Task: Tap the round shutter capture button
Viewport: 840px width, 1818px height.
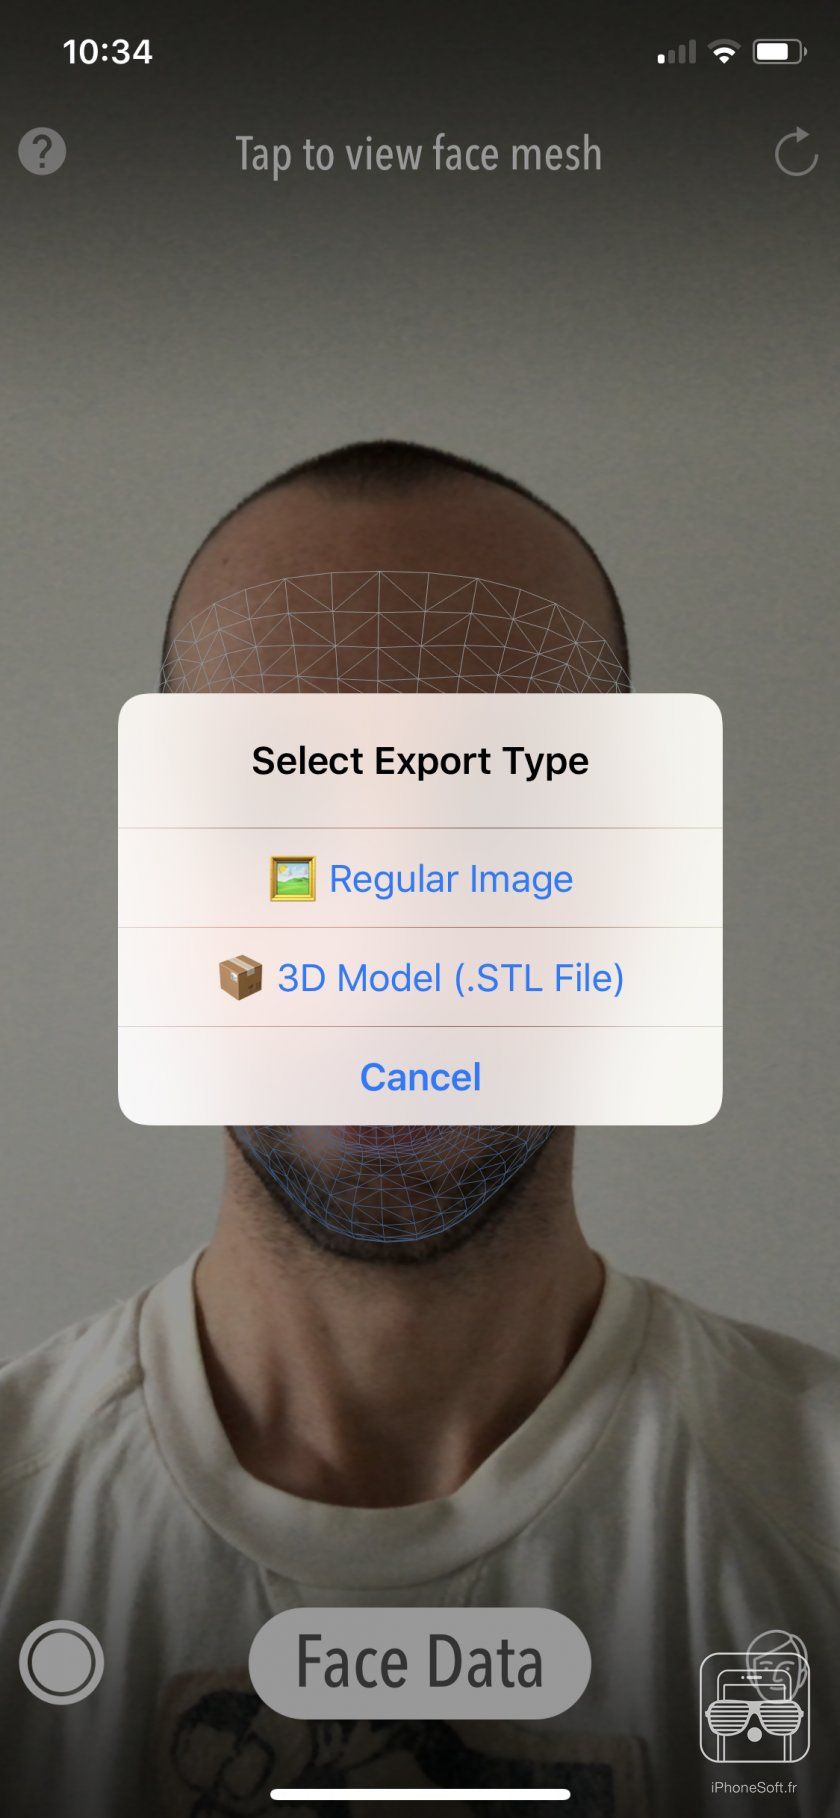Action: pos(61,1662)
